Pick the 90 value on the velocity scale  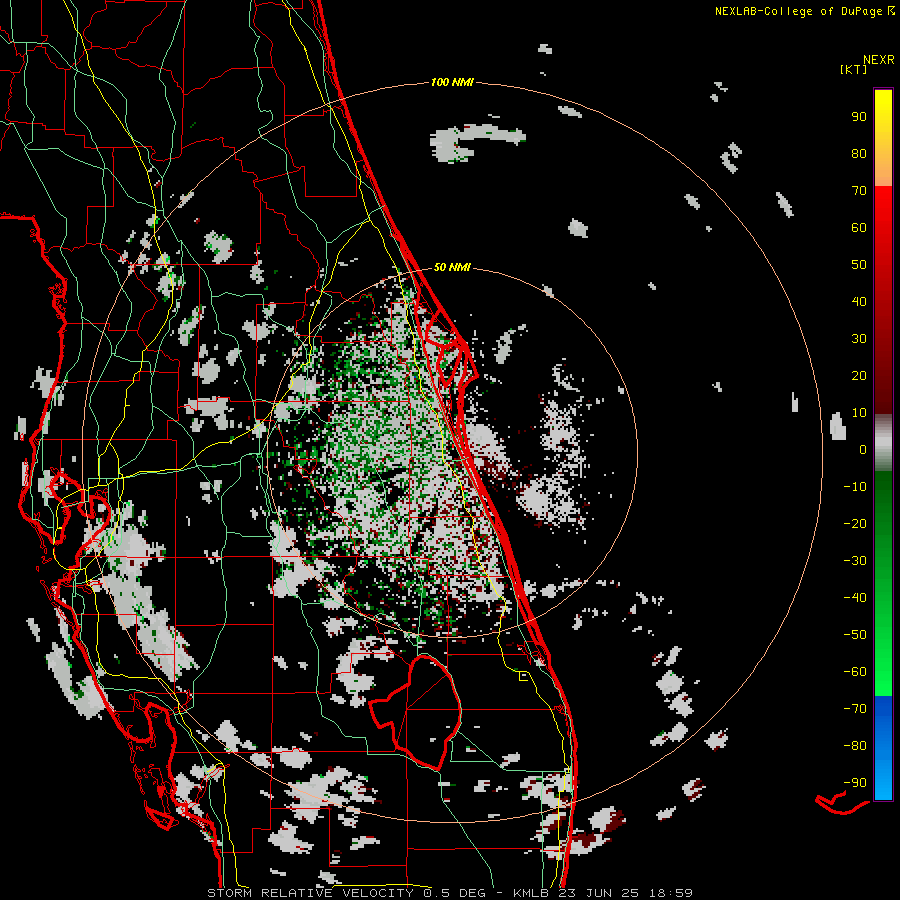pyautogui.click(x=859, y=117)
